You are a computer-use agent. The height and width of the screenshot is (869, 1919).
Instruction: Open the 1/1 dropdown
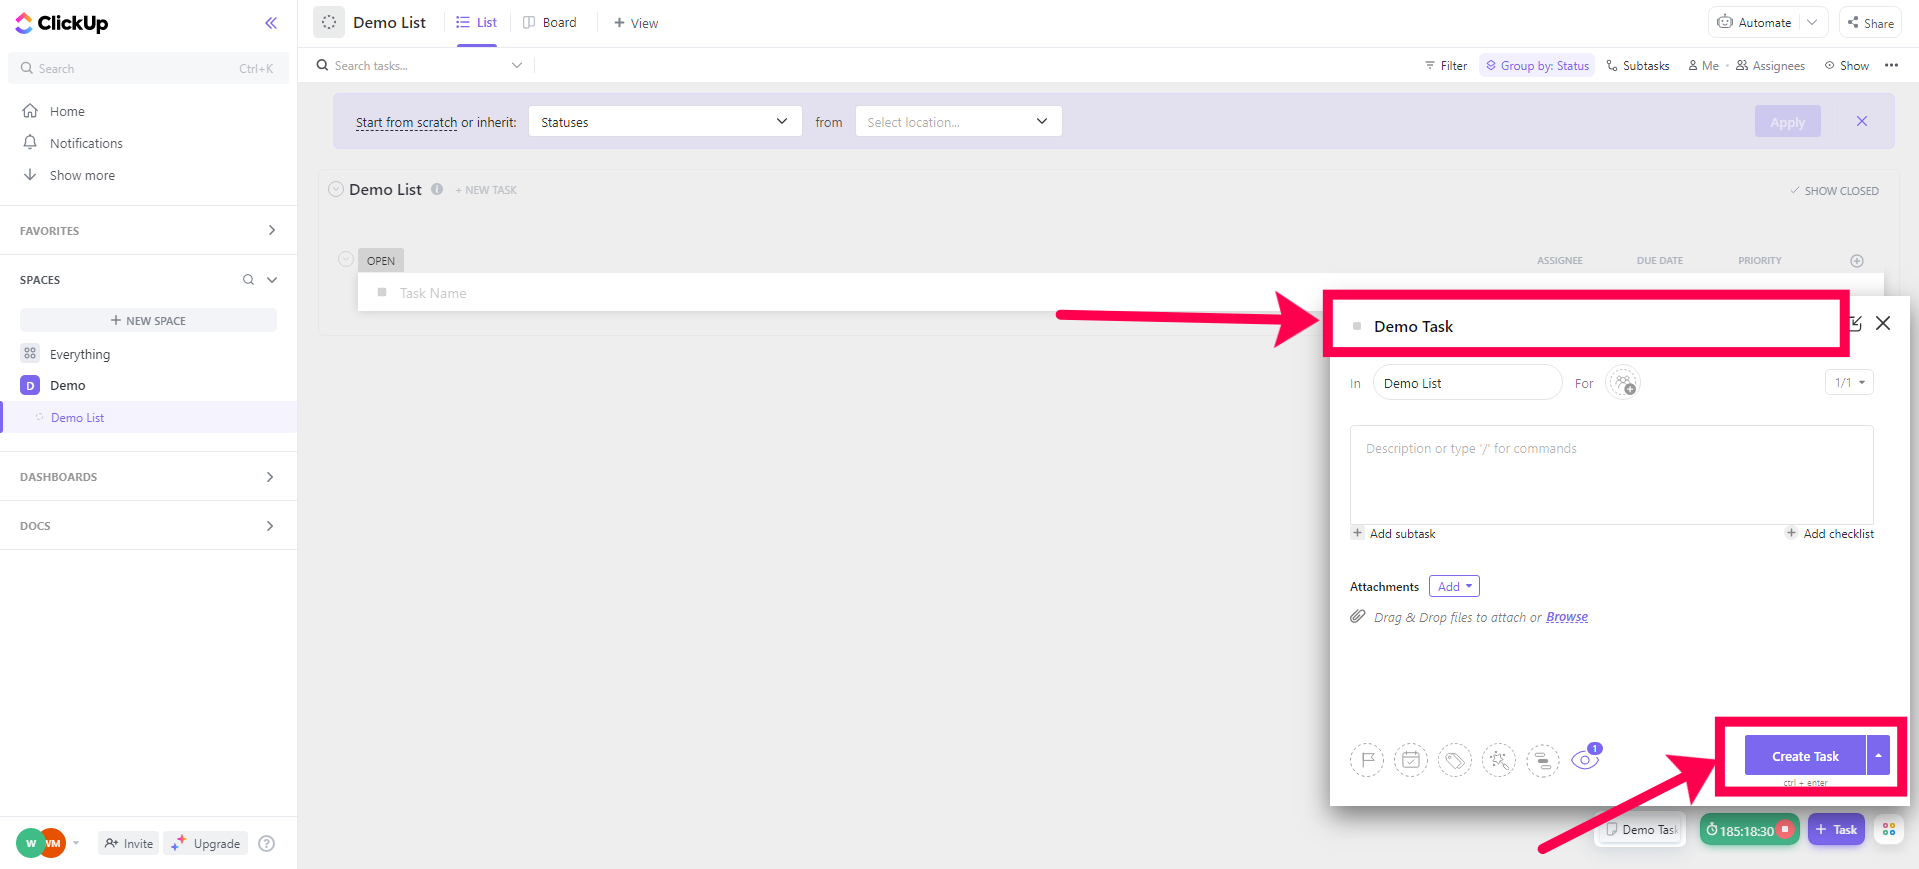click(x=1849, y=382)
